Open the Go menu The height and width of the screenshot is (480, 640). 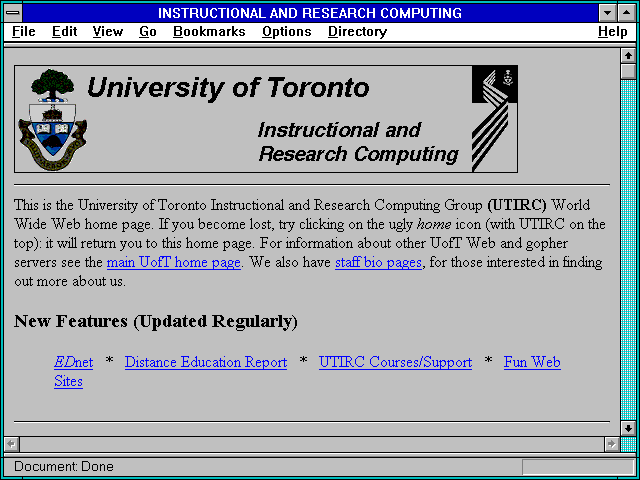coord(148,31)
